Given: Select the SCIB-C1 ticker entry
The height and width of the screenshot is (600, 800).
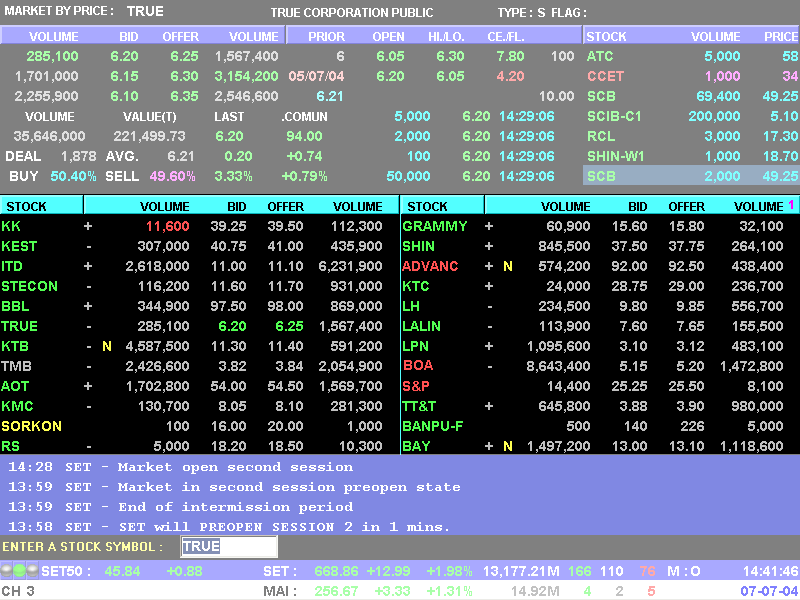Looking at the screenshot, I should (614, 116).
